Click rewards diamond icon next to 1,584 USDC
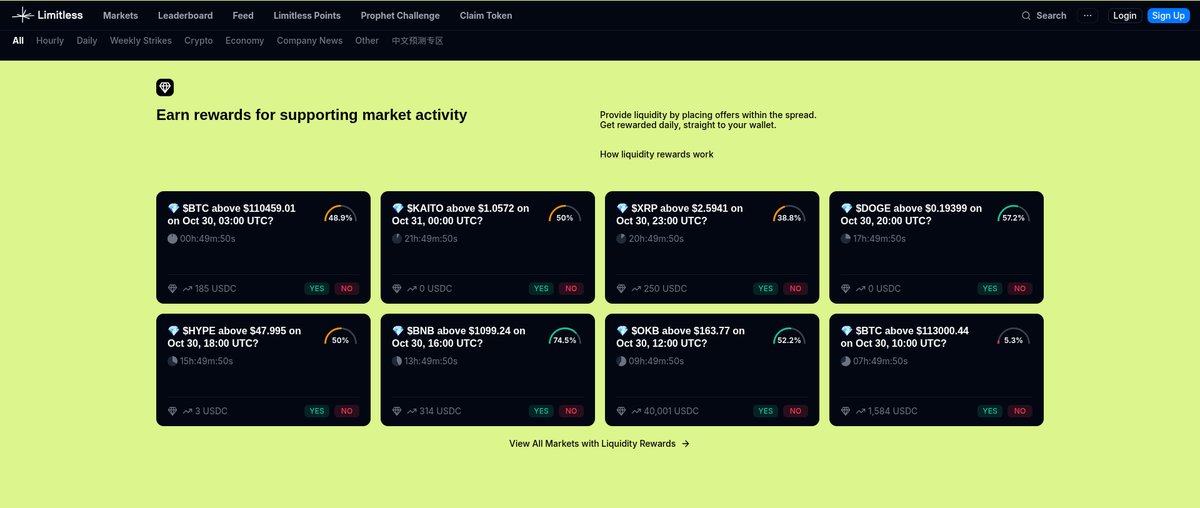The image size is (1200, 508). 846,411
